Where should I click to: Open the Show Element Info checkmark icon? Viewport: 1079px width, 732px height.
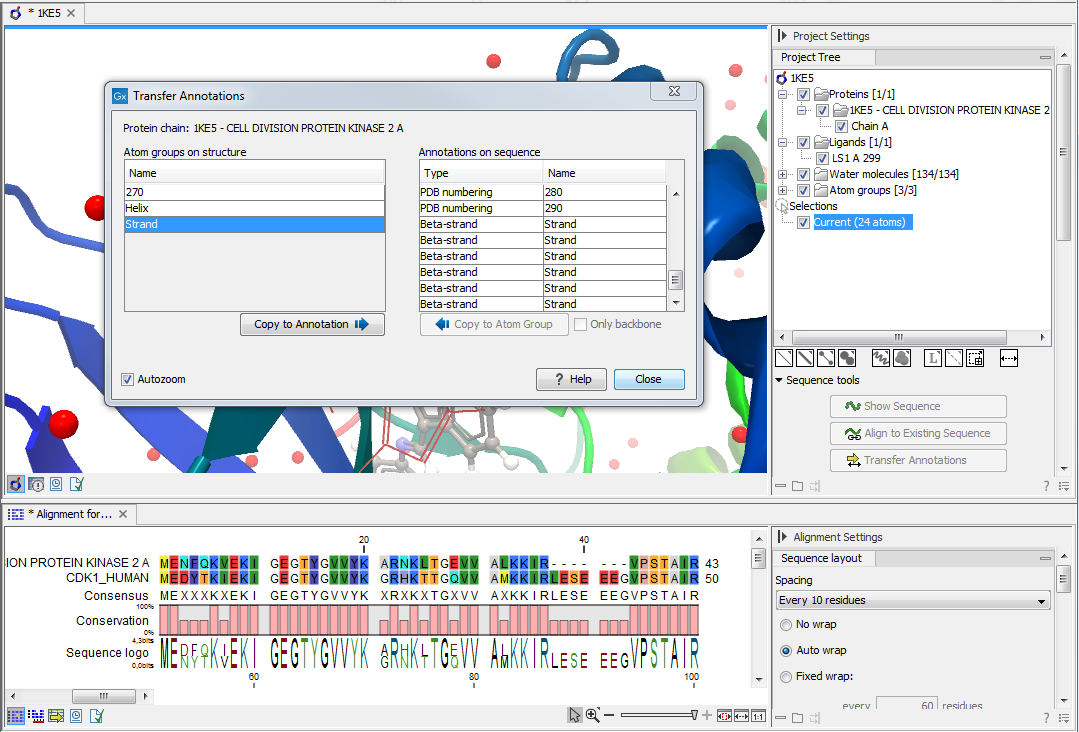pyautogui.click(x=76, y=483)
